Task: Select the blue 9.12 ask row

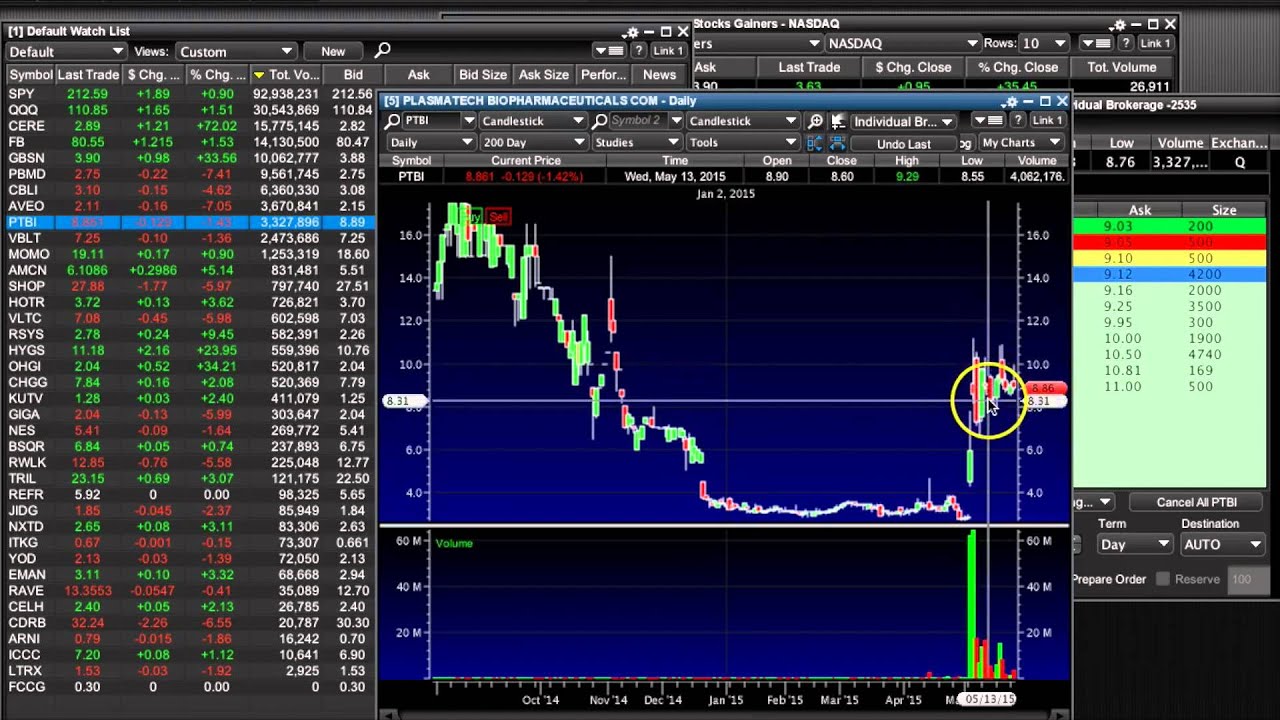Action: coord(1169,274)
